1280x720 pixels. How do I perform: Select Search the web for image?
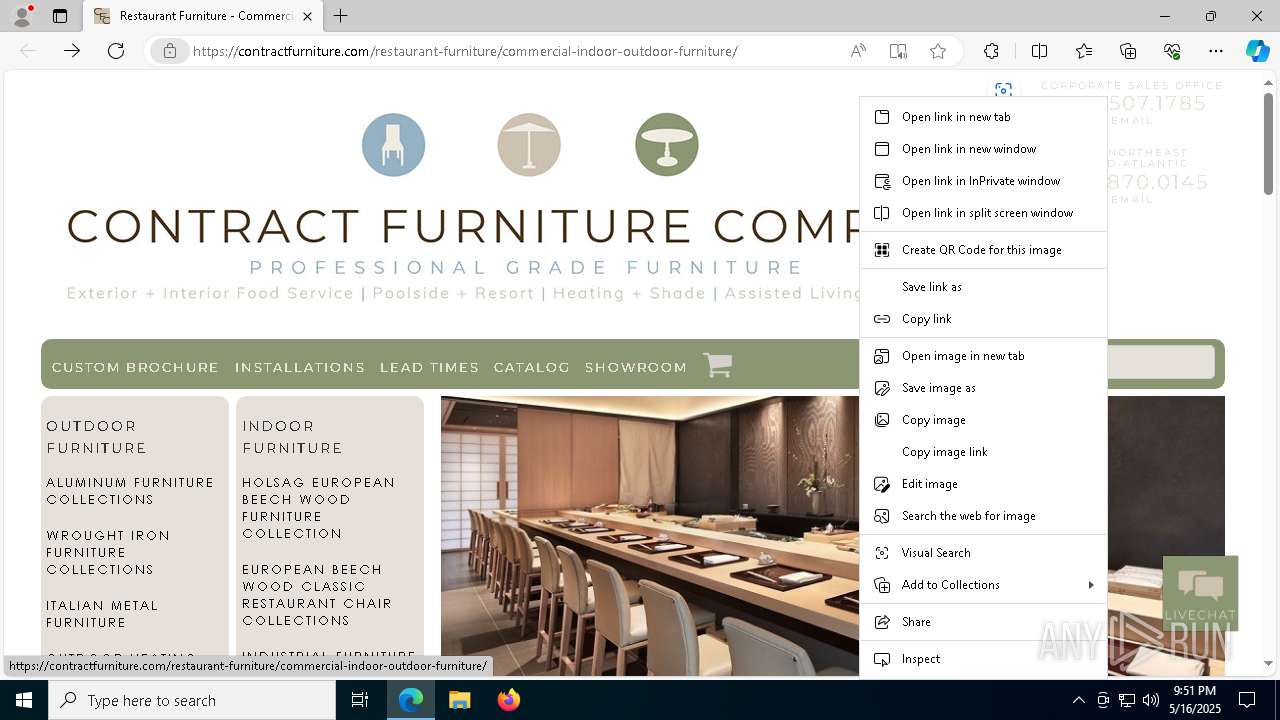(x=983, y=516)
